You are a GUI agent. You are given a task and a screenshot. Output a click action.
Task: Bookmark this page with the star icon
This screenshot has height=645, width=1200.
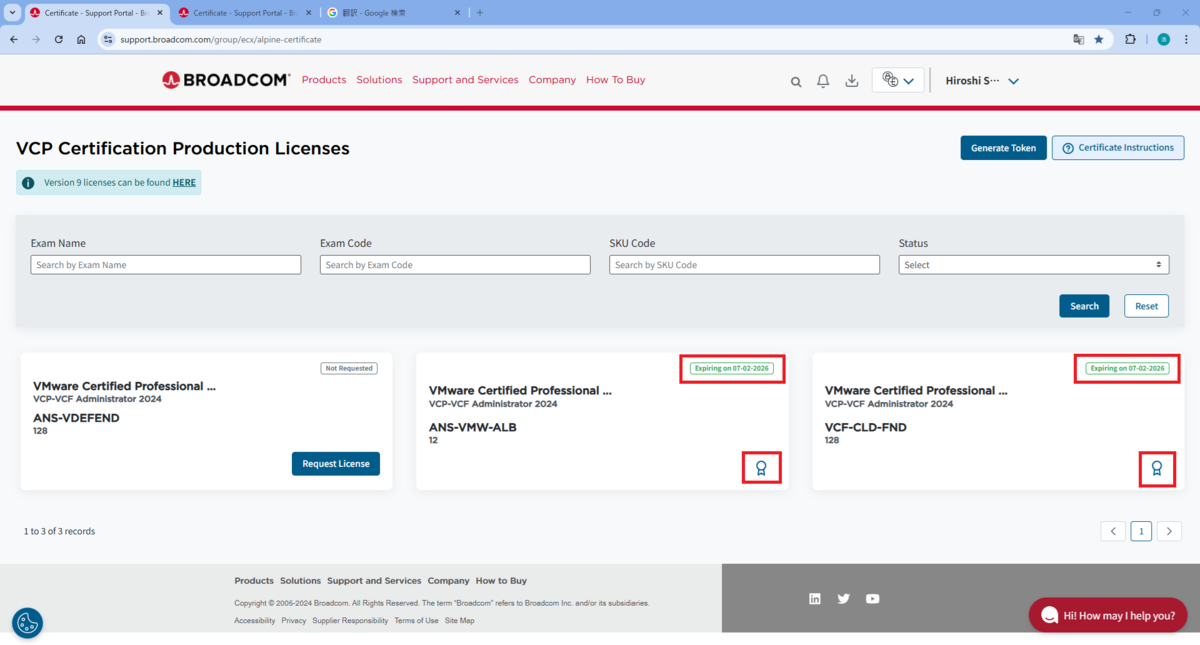point(1099,39)
